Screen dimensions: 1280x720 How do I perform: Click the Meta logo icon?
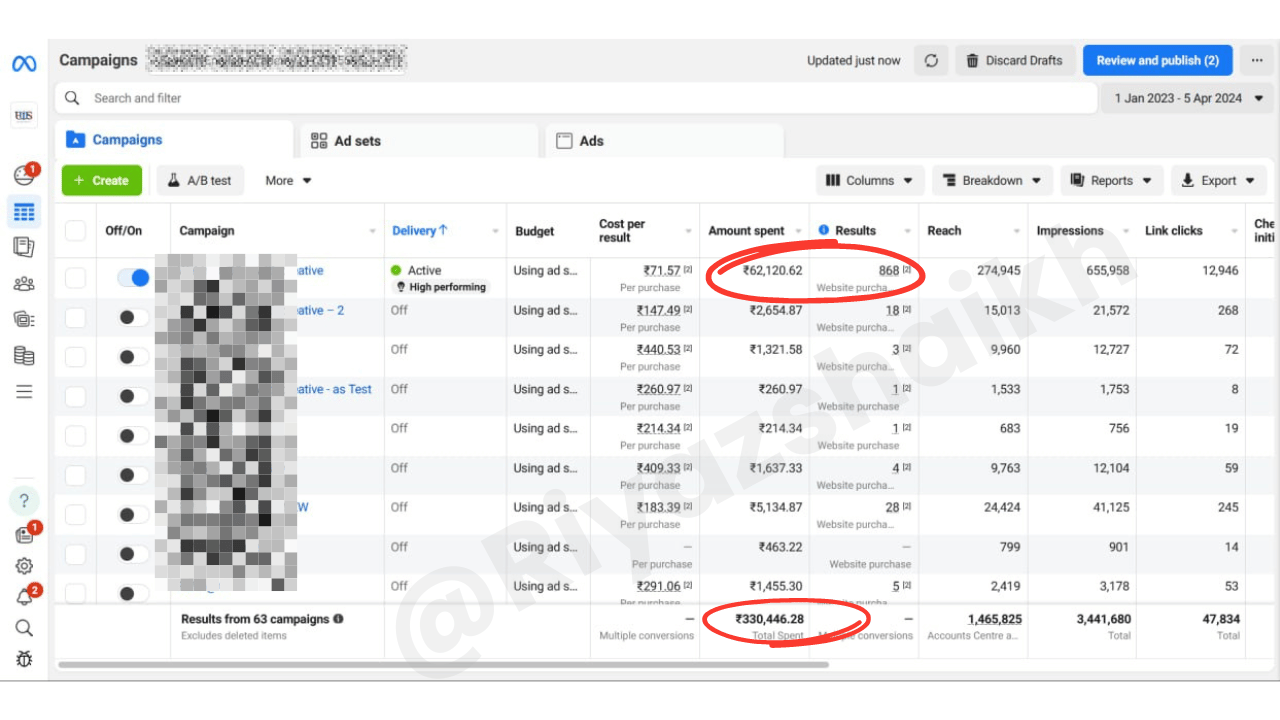pyautogui.click(x=24, y=64)
